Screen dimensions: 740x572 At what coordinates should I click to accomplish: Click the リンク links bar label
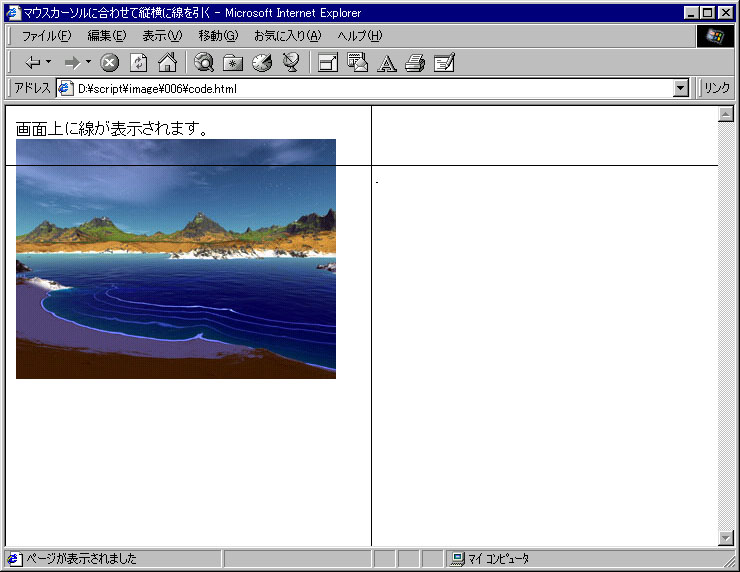[x=717, y=88]
